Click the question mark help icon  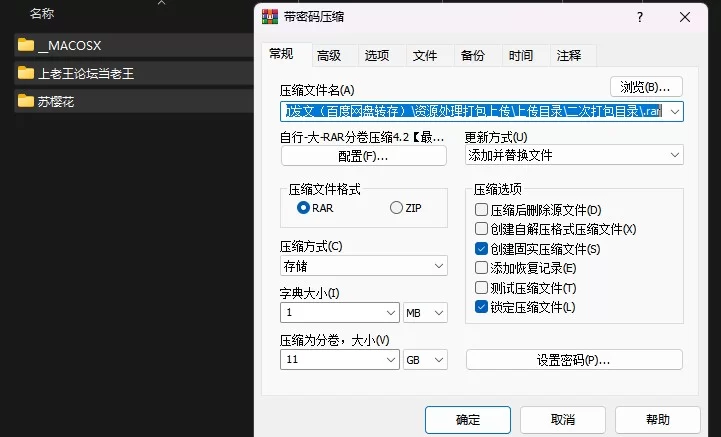(640, 17)
